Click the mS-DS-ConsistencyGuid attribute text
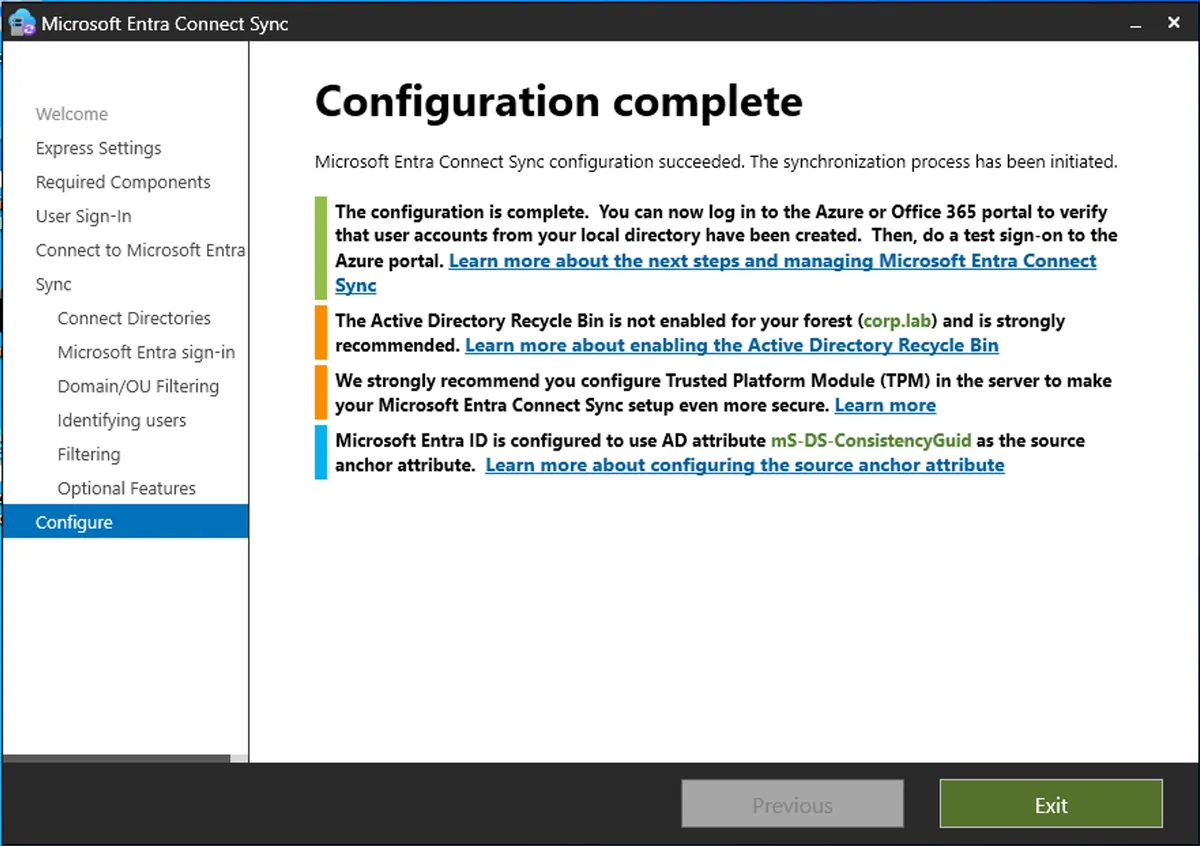The height and width of the screenshot is (846, 1200). point(871,441)
